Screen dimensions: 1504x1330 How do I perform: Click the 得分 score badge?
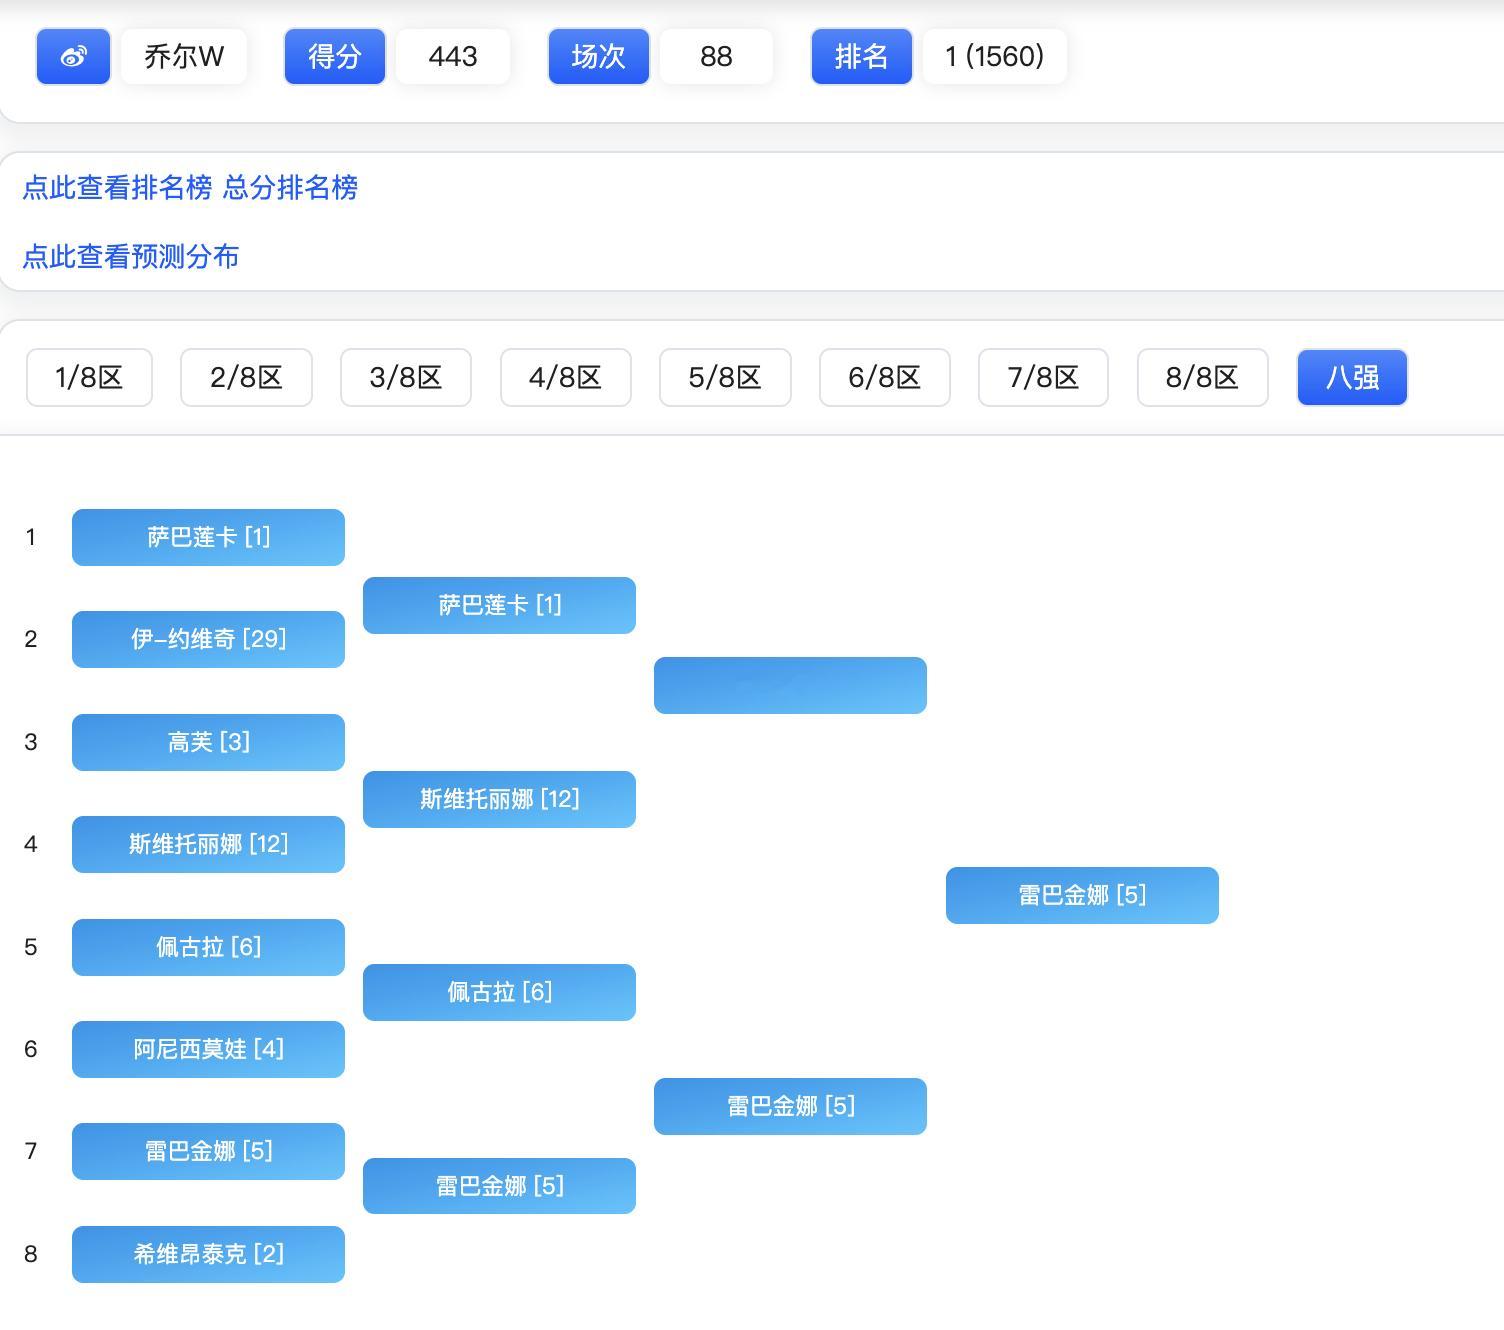[334, 57]
